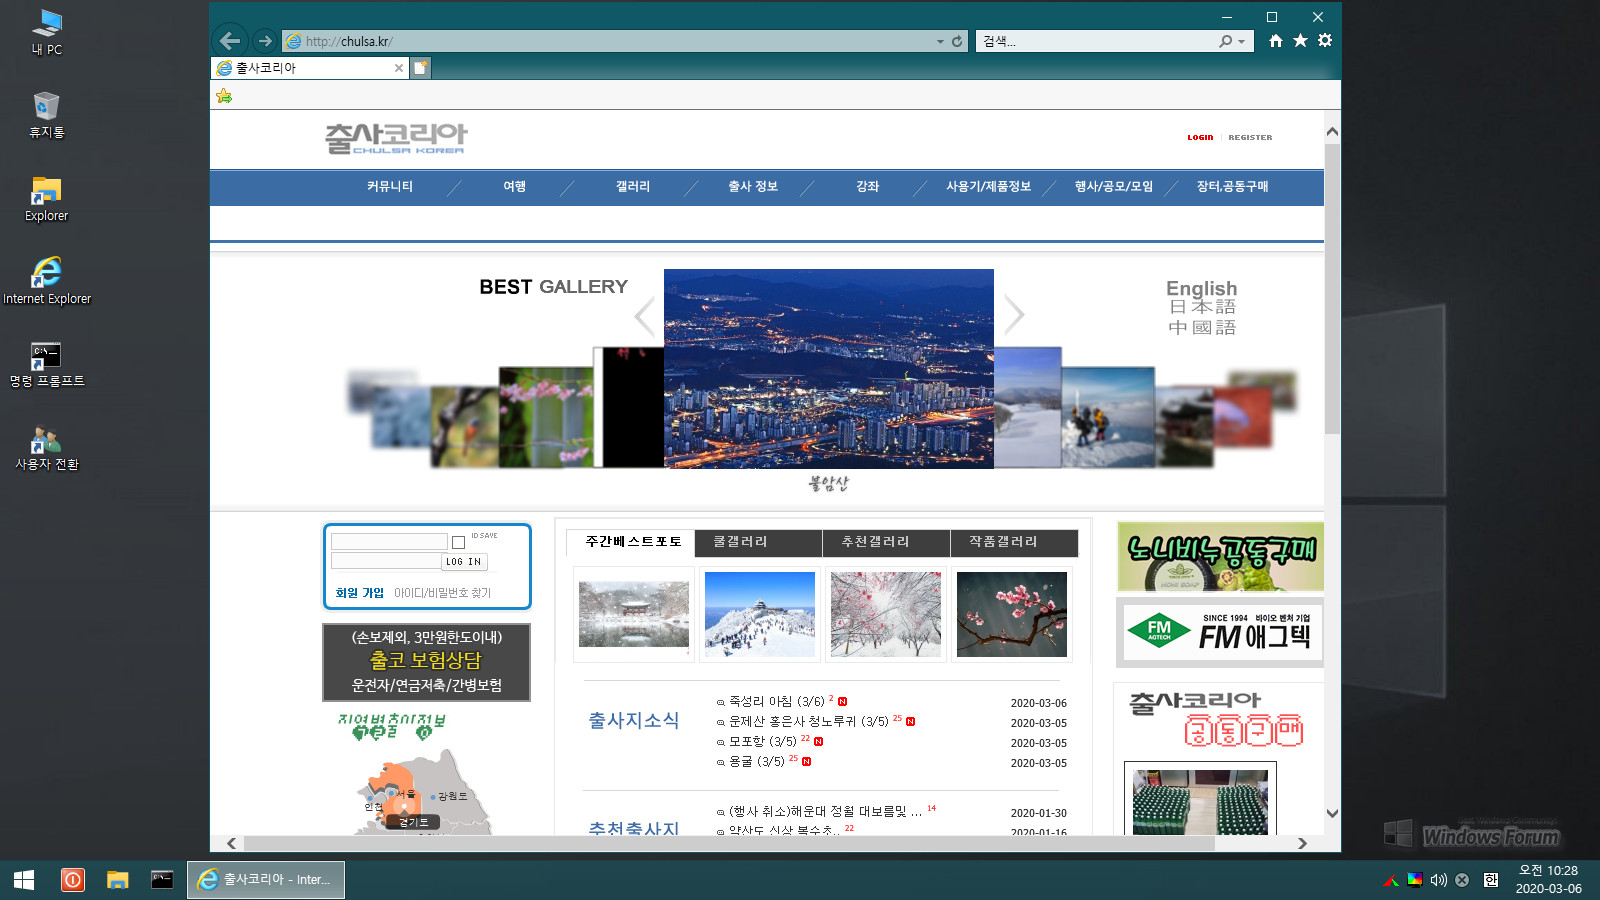Click add to favorites bar star icon
This screenshot has height=900, width=1600.
[x=224, y=96]
